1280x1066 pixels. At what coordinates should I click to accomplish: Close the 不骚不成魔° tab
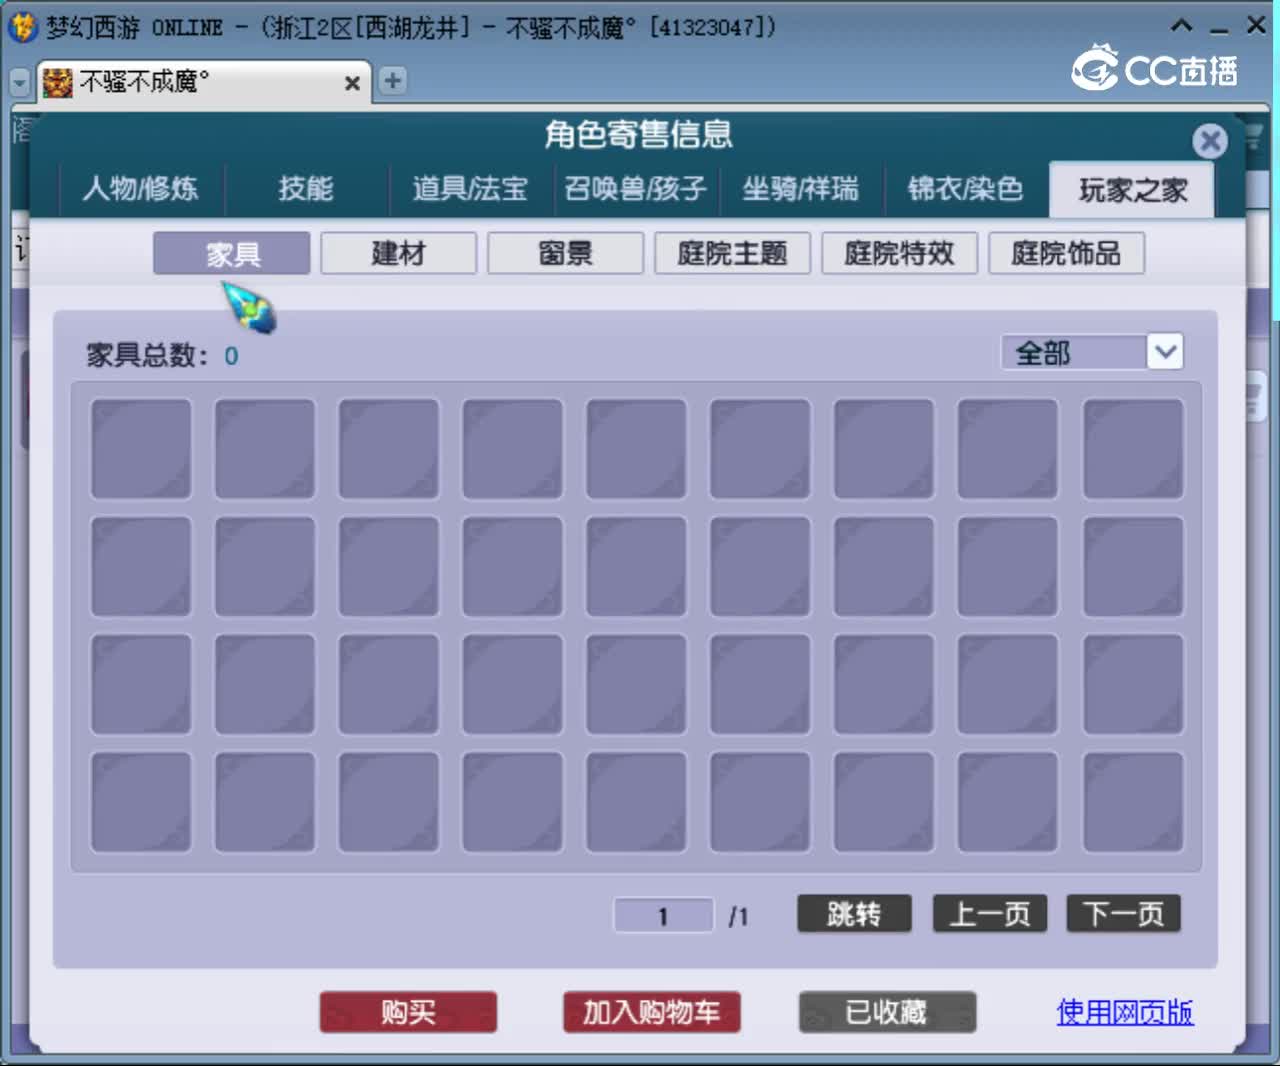352,83
